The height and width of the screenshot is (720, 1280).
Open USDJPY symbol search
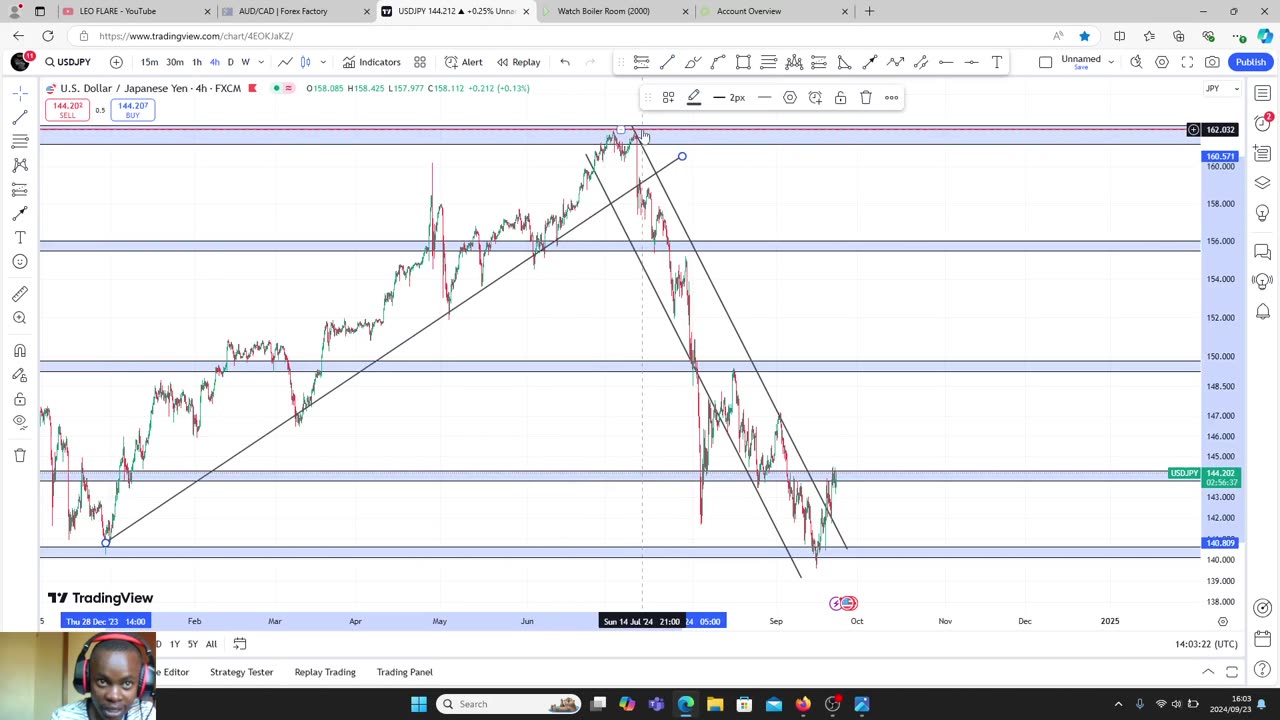click(x=67, y=62)
